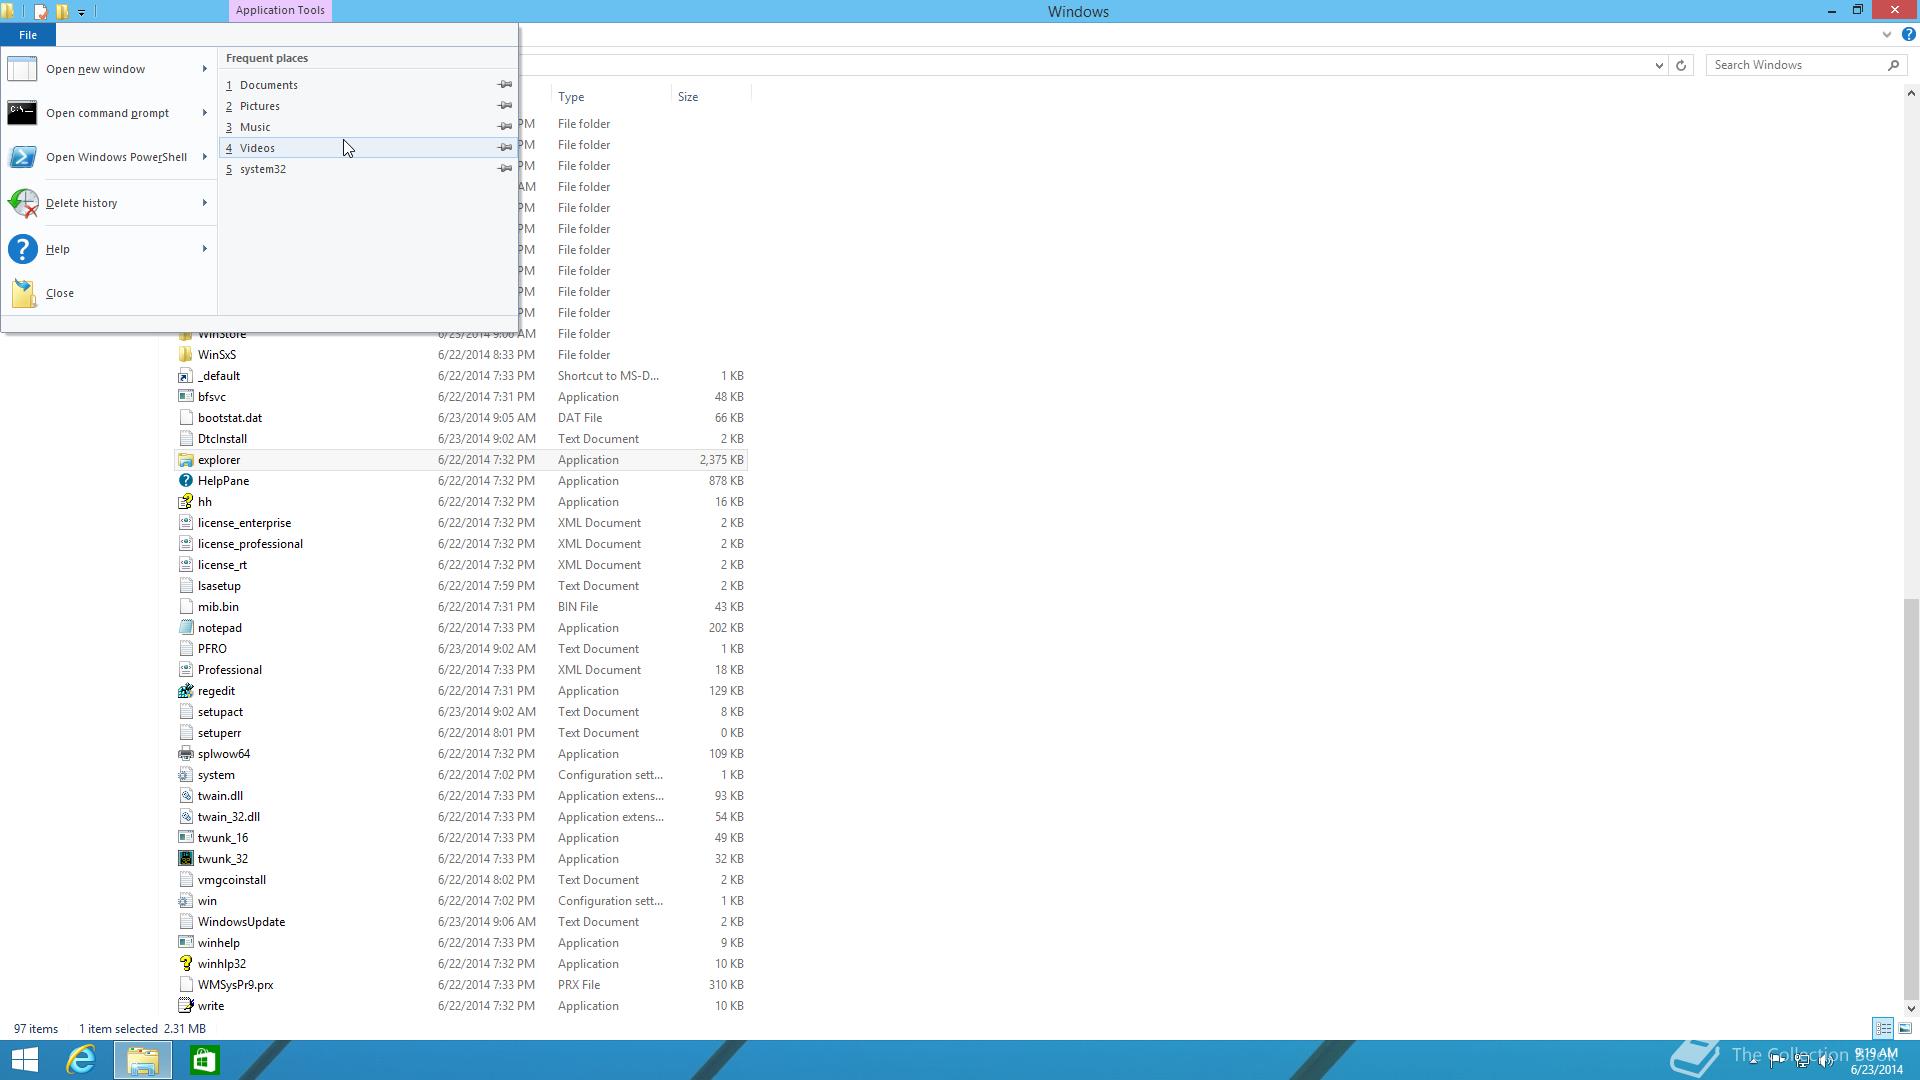This screenshot has width=1920, height=1080.
Task: Expand the Help submenu arrow
Action: [x=205, y=249]
